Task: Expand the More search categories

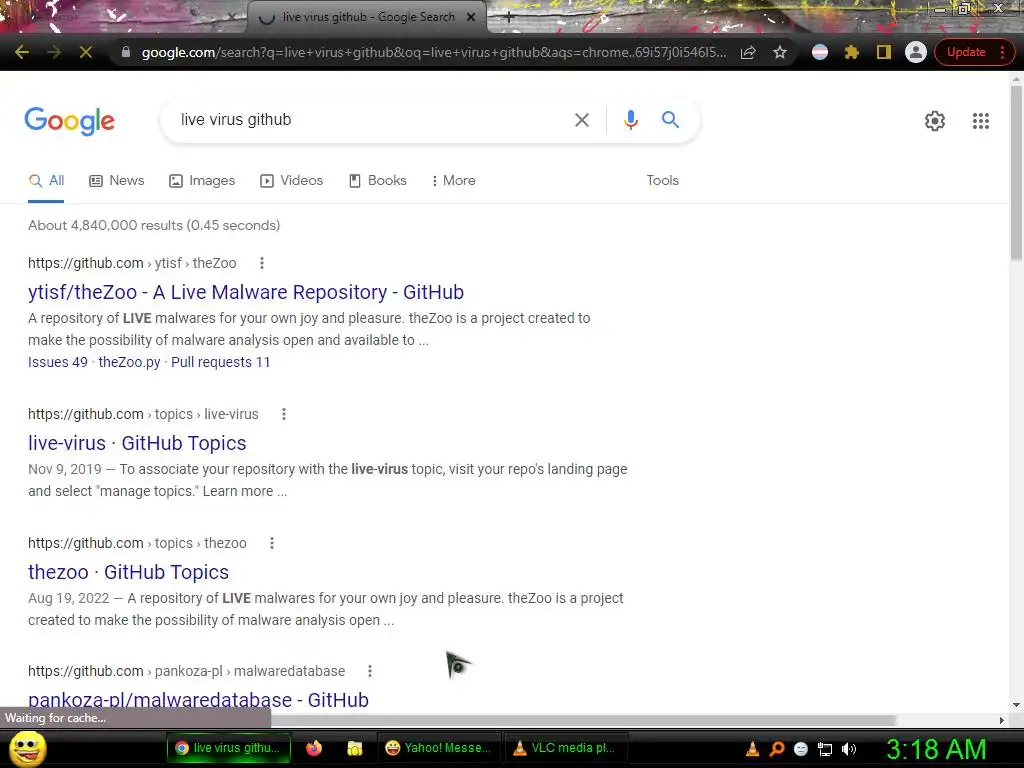Action: [x=453, y=181]
